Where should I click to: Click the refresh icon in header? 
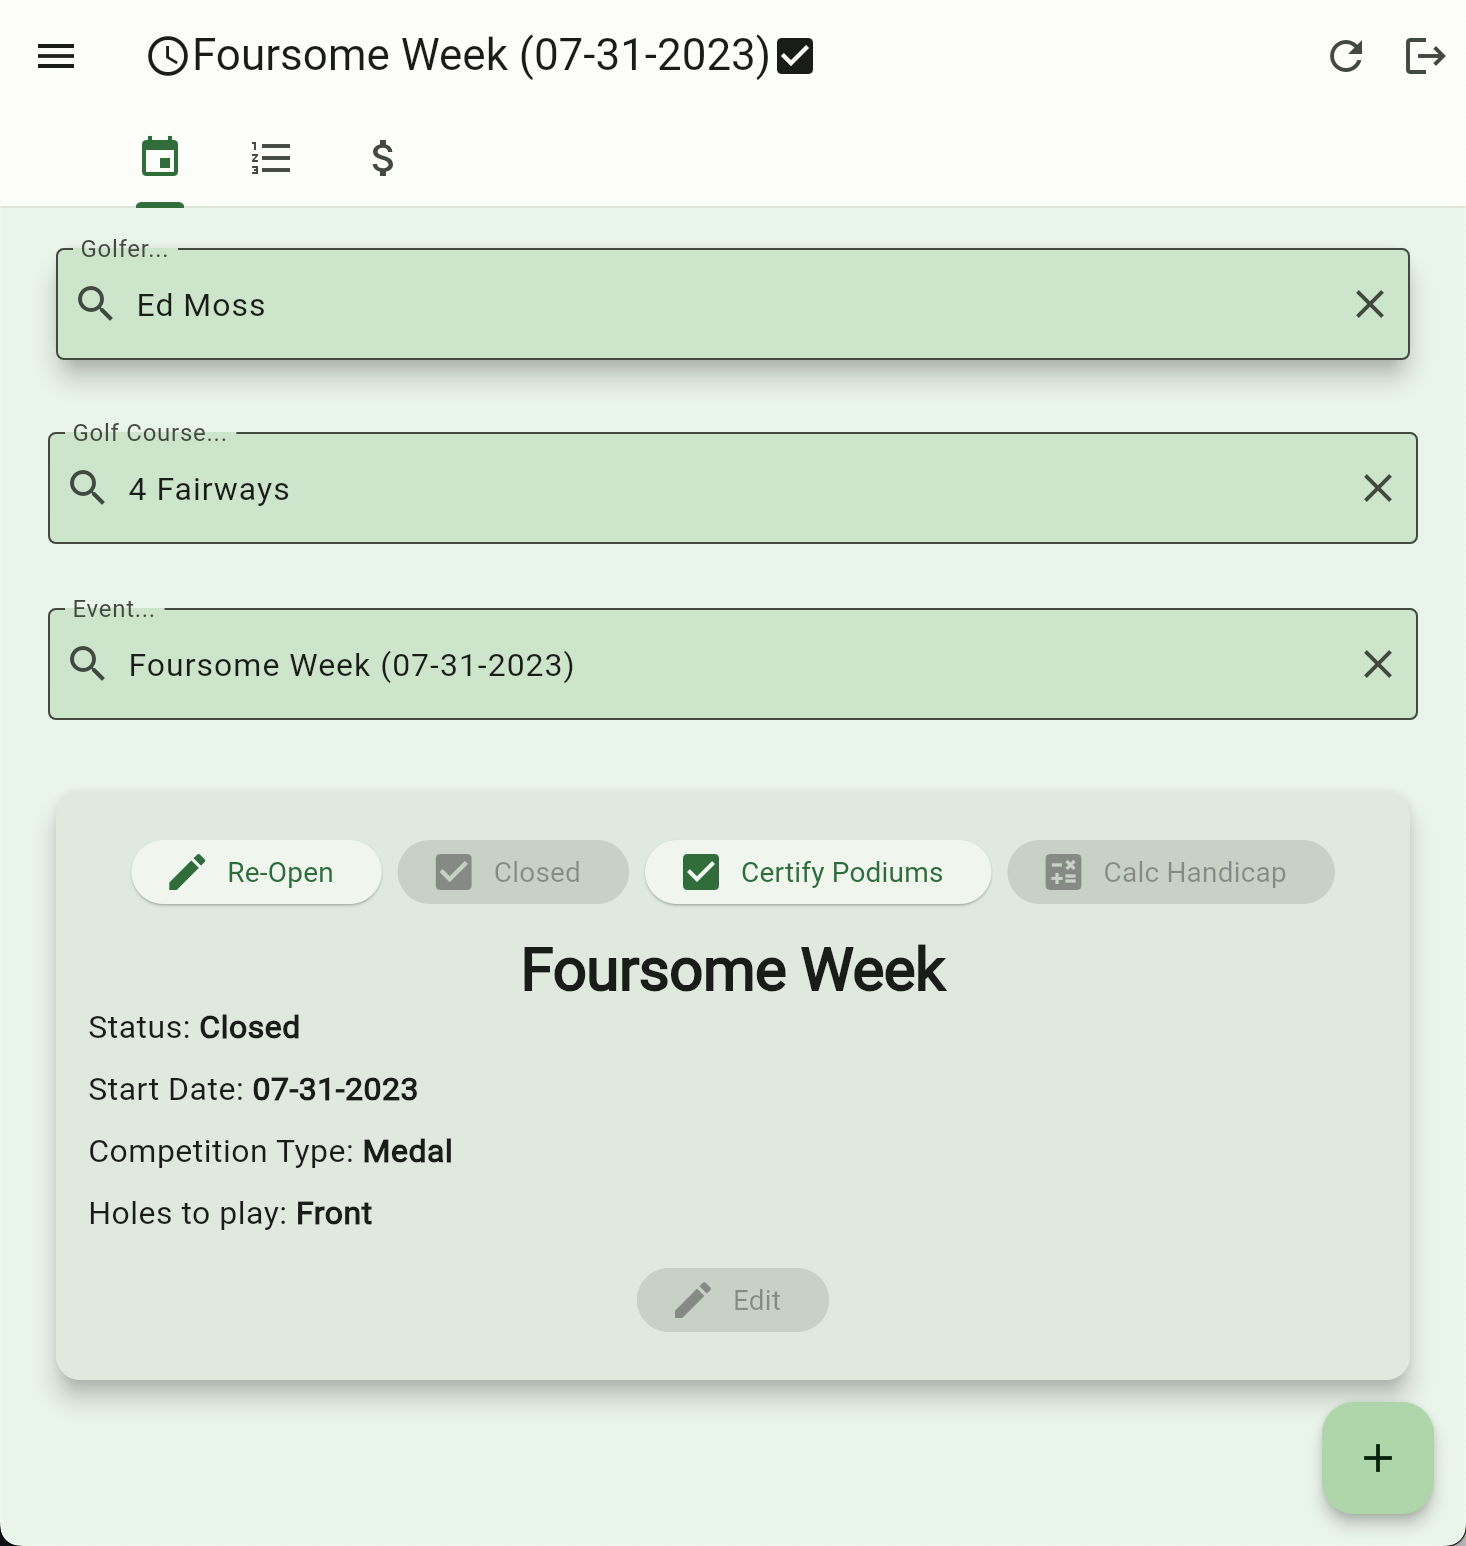[x=1346, y=56]
